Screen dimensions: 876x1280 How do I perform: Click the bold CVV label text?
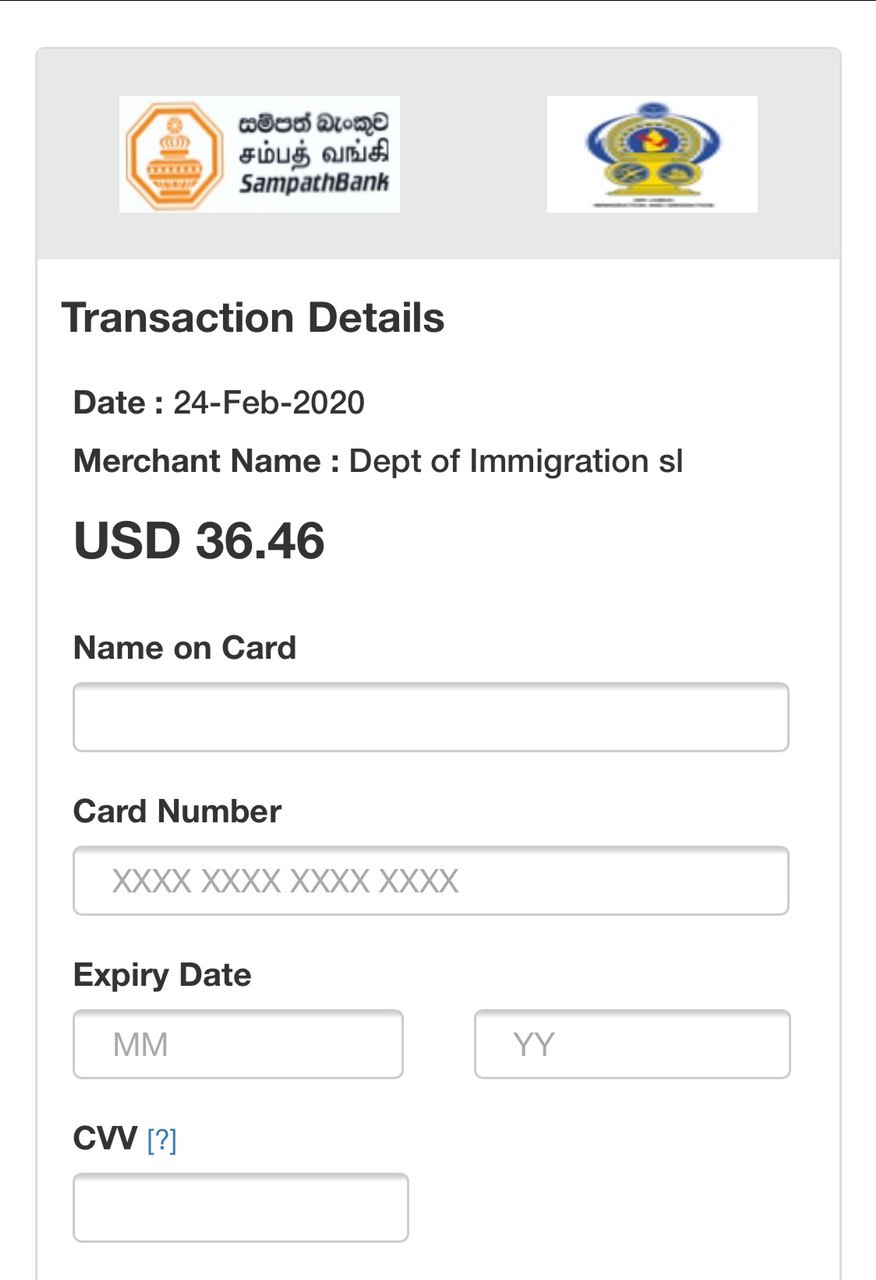tap(105, 1138)
